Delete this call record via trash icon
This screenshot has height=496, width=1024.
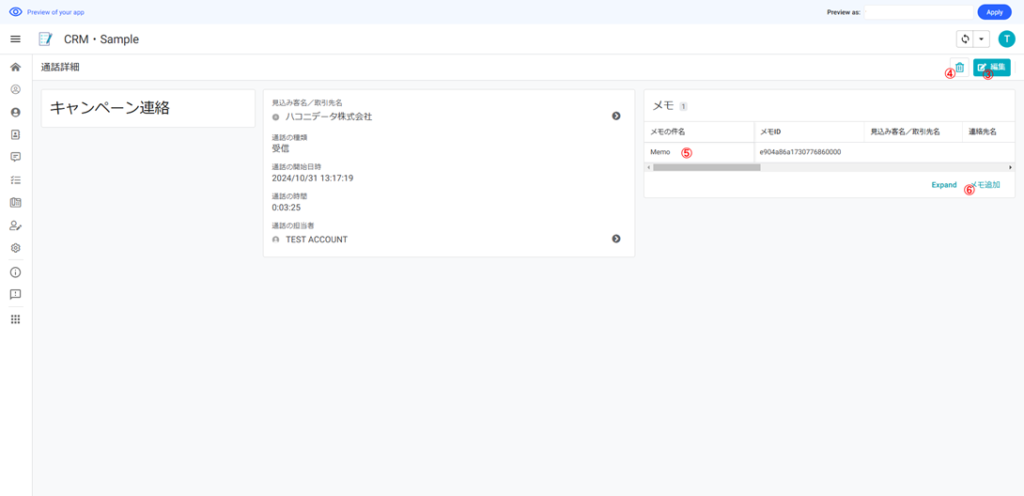pos(959,67)
